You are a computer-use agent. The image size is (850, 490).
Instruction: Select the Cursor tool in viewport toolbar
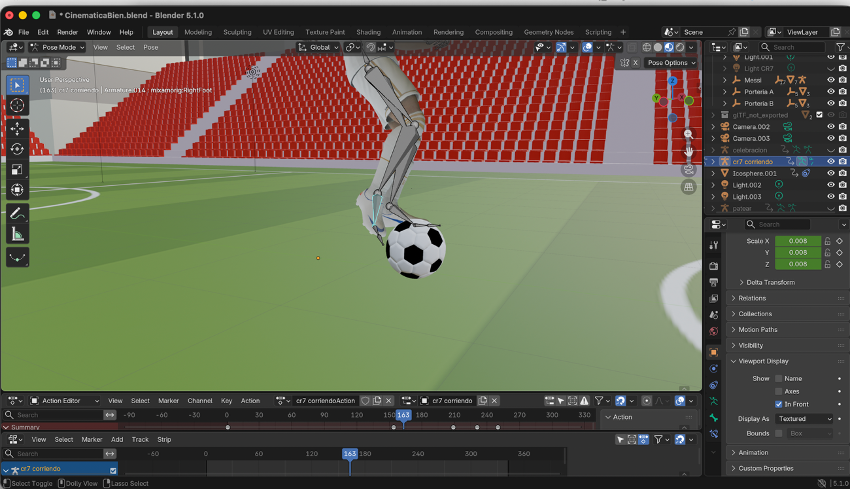point(18,106)
